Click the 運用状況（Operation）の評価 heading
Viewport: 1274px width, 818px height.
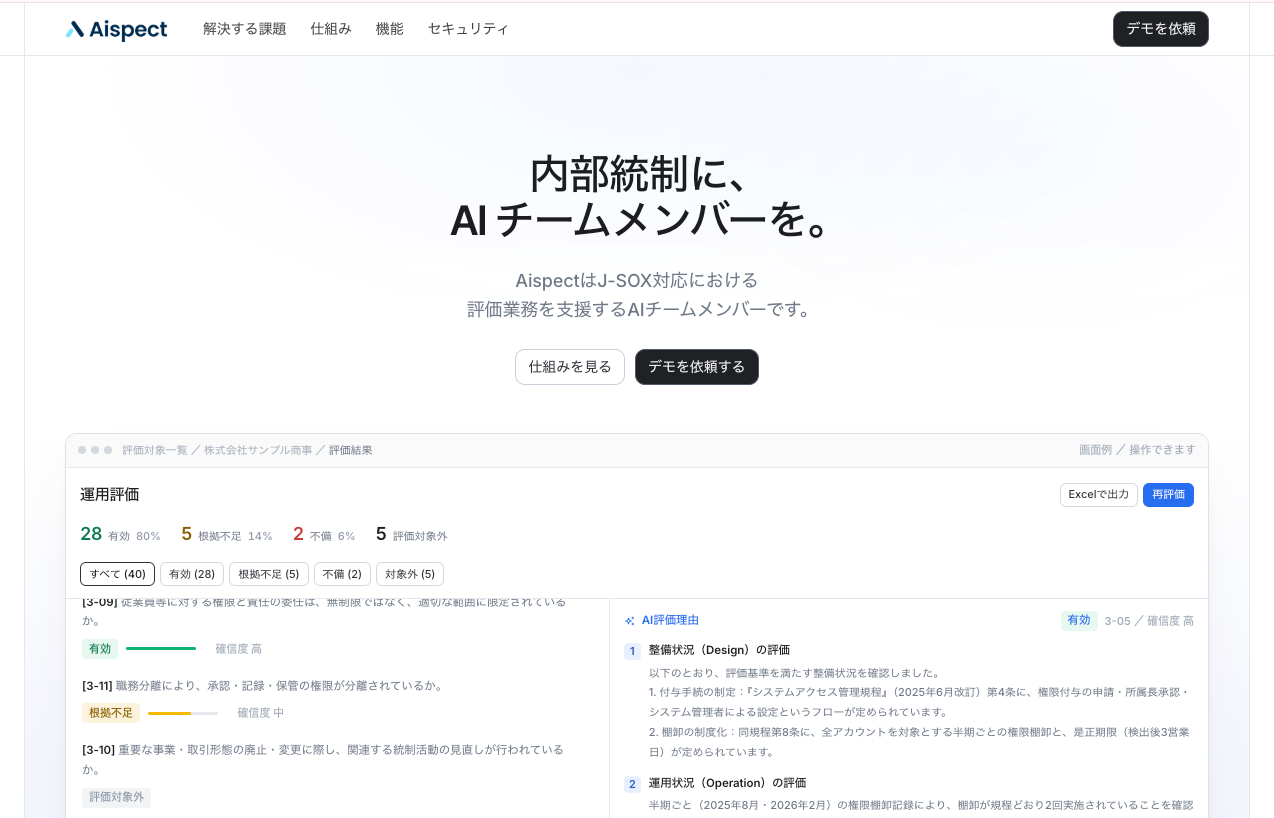click(727, 783)
